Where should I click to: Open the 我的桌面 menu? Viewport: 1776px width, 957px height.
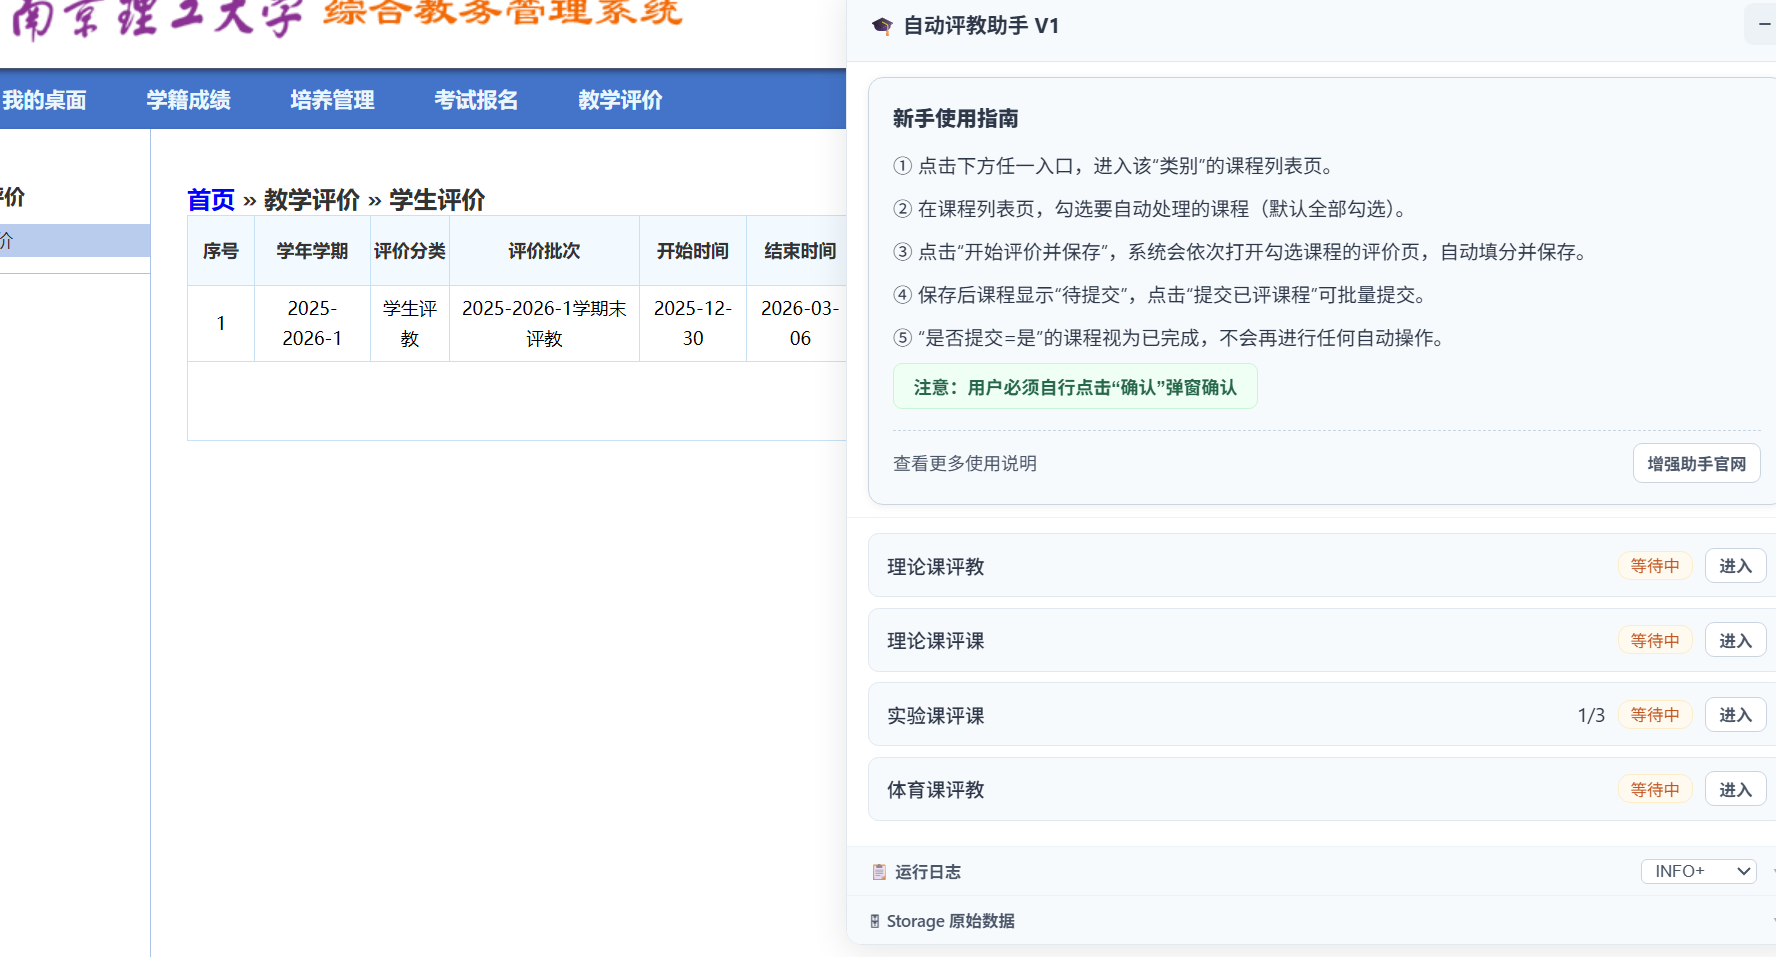click(x=44, y=100)
